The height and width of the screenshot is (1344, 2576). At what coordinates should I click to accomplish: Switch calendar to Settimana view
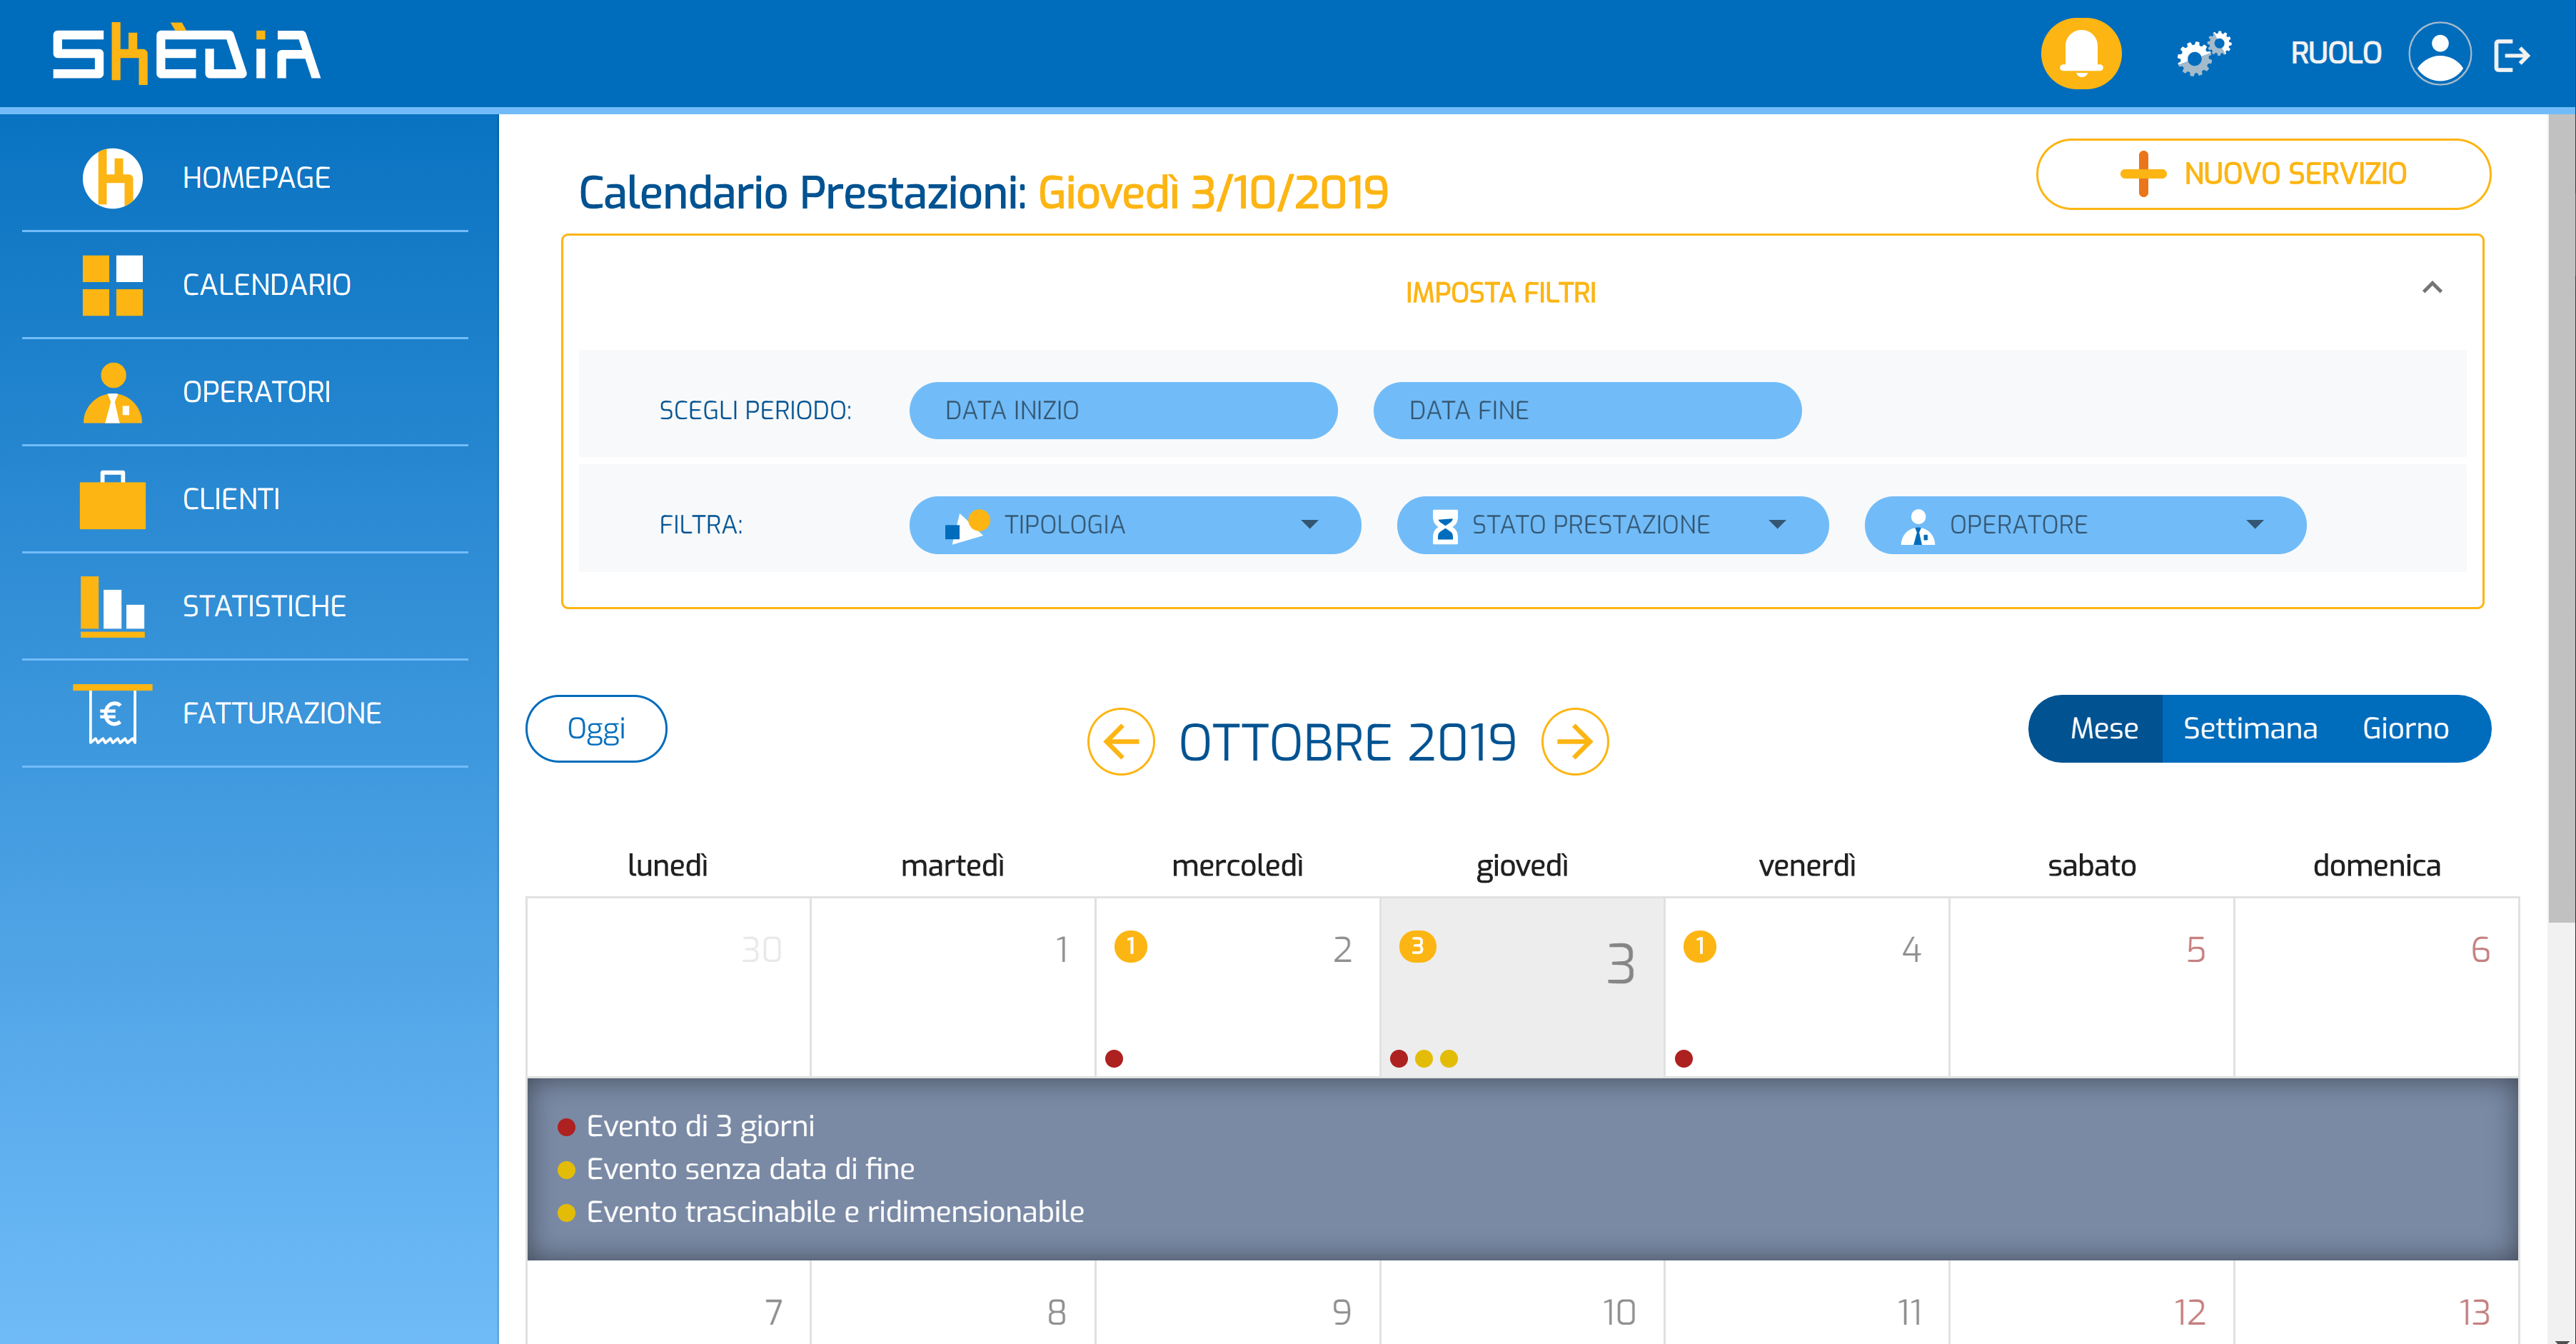[x=2249, y=728]
